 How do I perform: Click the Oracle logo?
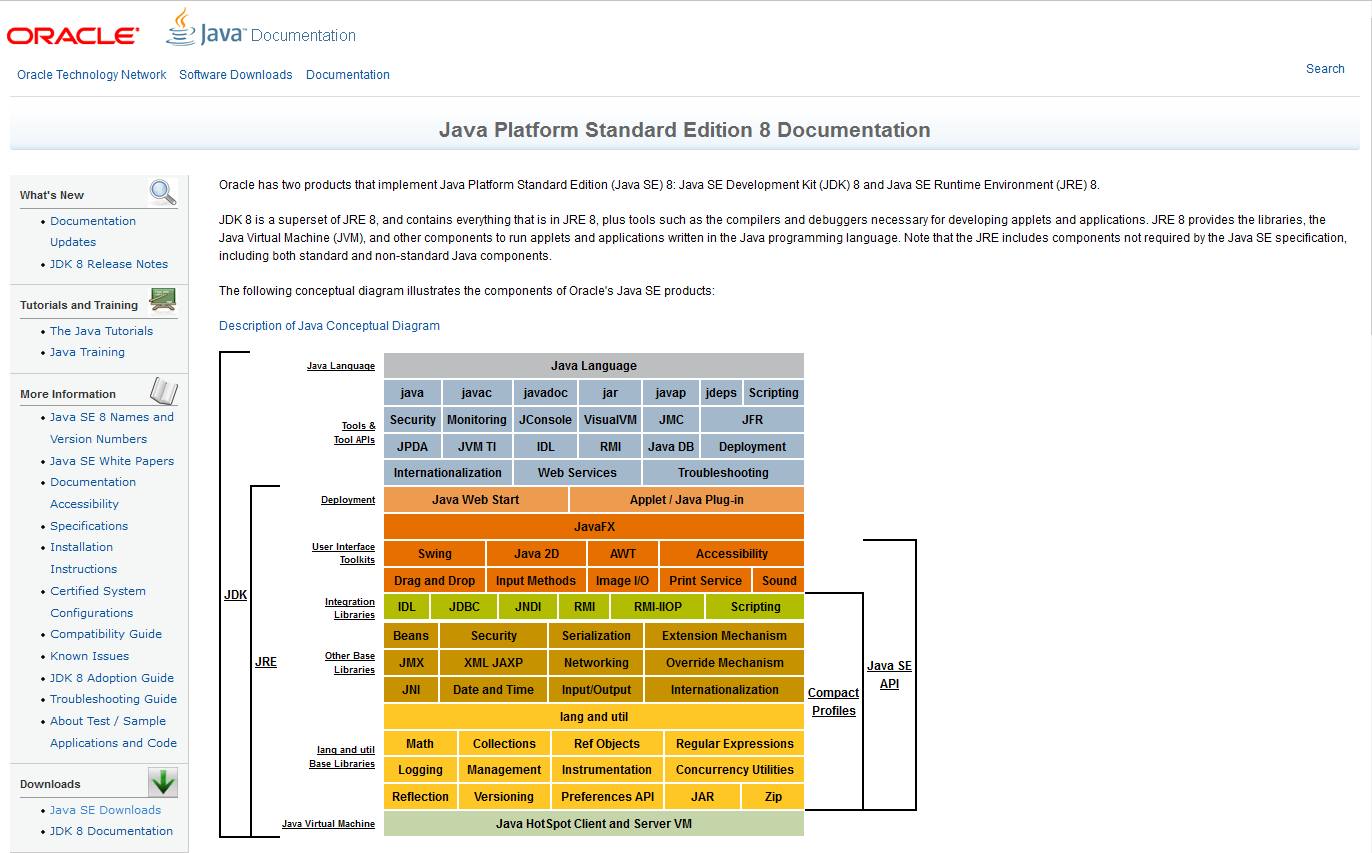pos(73,36)
